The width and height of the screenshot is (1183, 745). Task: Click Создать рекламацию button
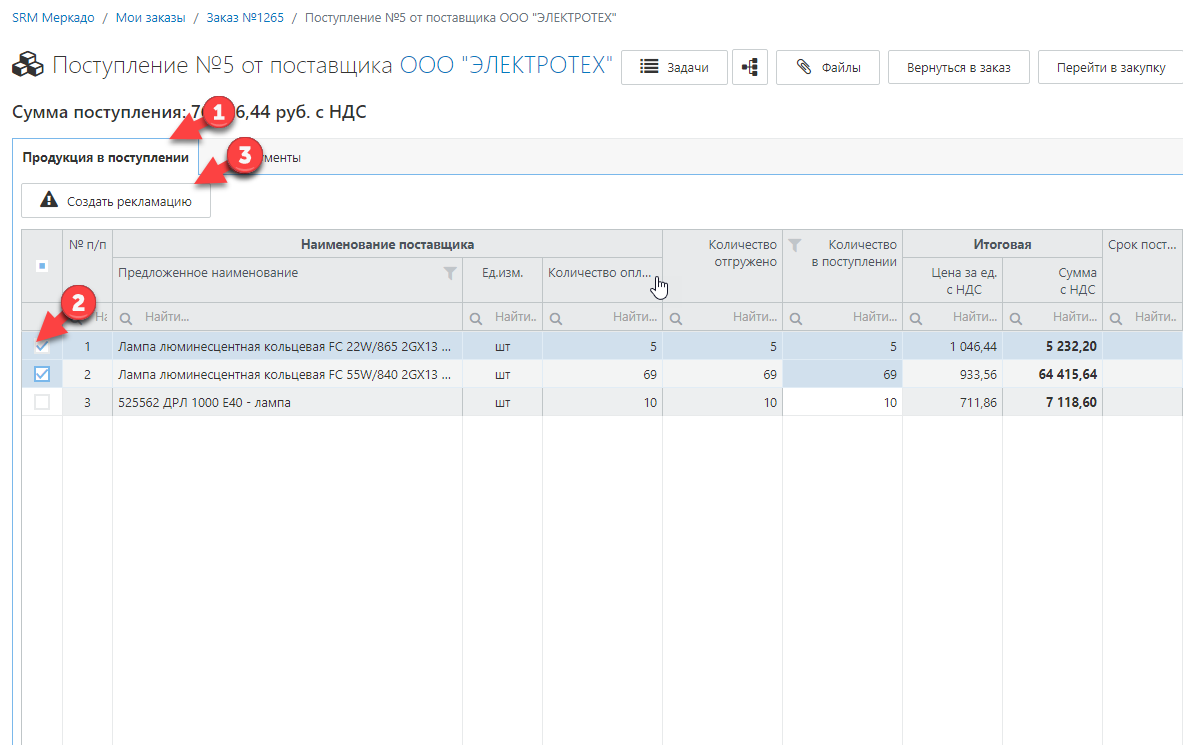click(x=116, y=201)
